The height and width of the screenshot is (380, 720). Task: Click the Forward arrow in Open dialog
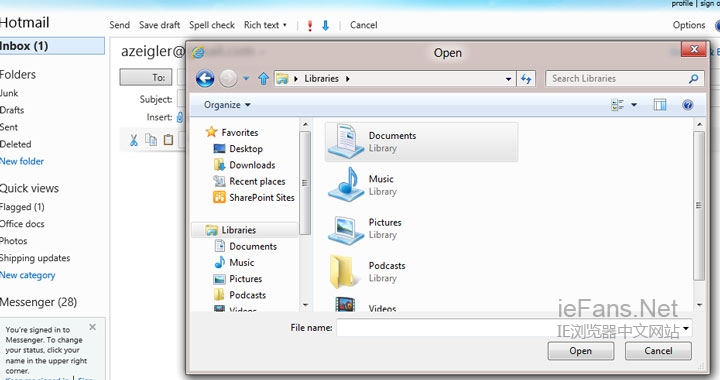228,78
